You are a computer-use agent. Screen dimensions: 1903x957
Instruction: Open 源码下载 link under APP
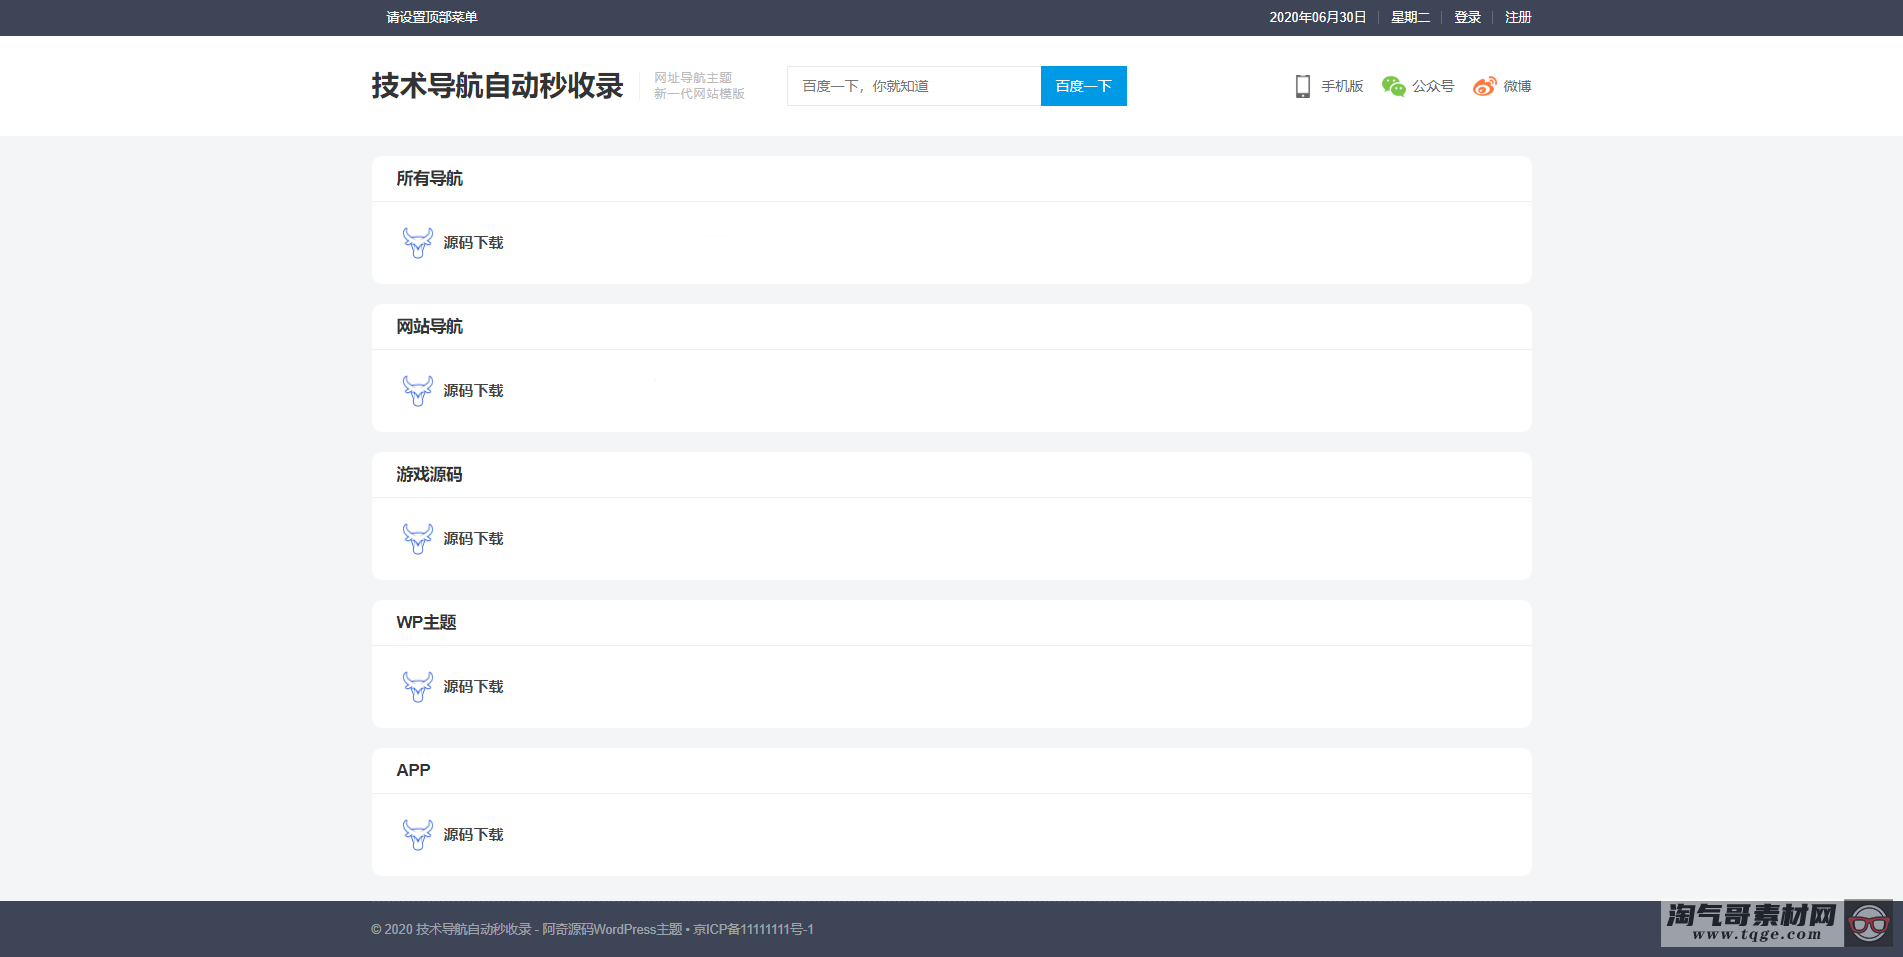pyautogui.click(x=473, y=834)
